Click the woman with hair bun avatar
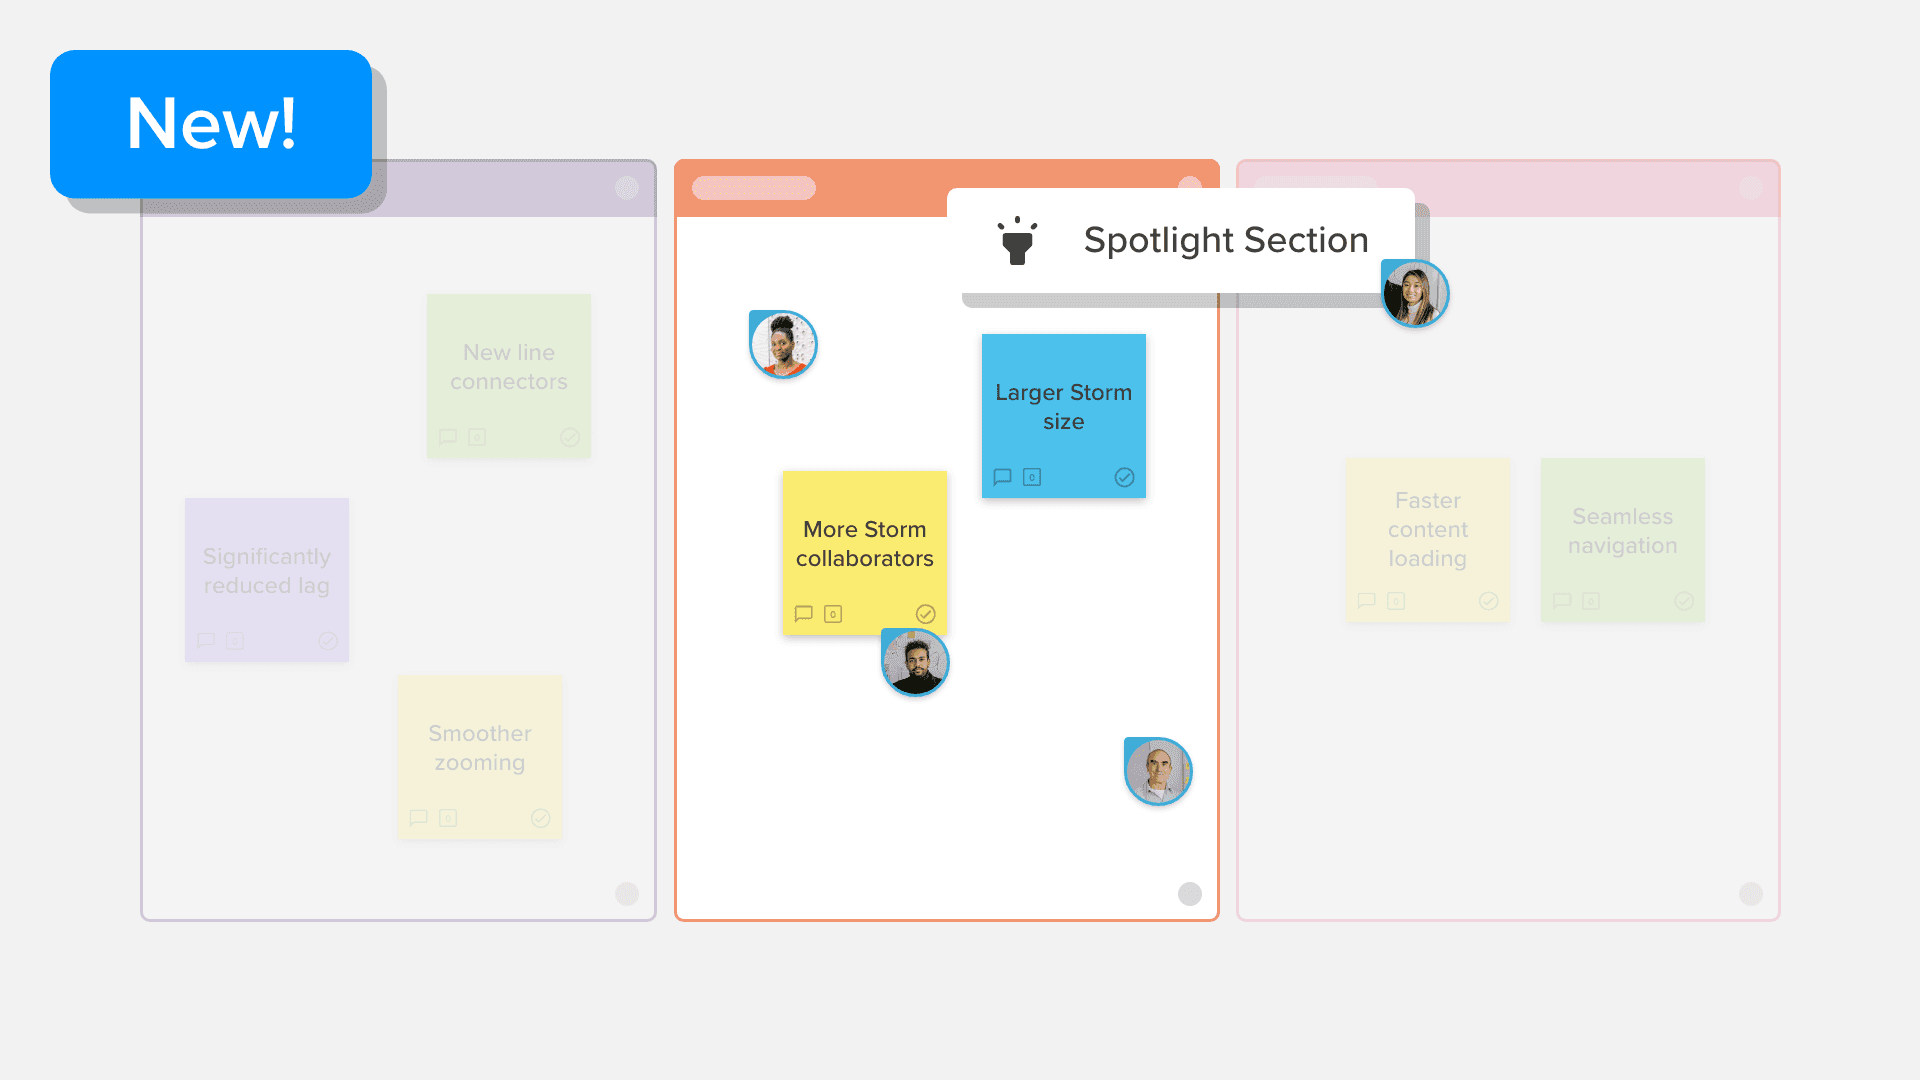The width and height of the screenshot is (1920, 1080). (783, 344)
